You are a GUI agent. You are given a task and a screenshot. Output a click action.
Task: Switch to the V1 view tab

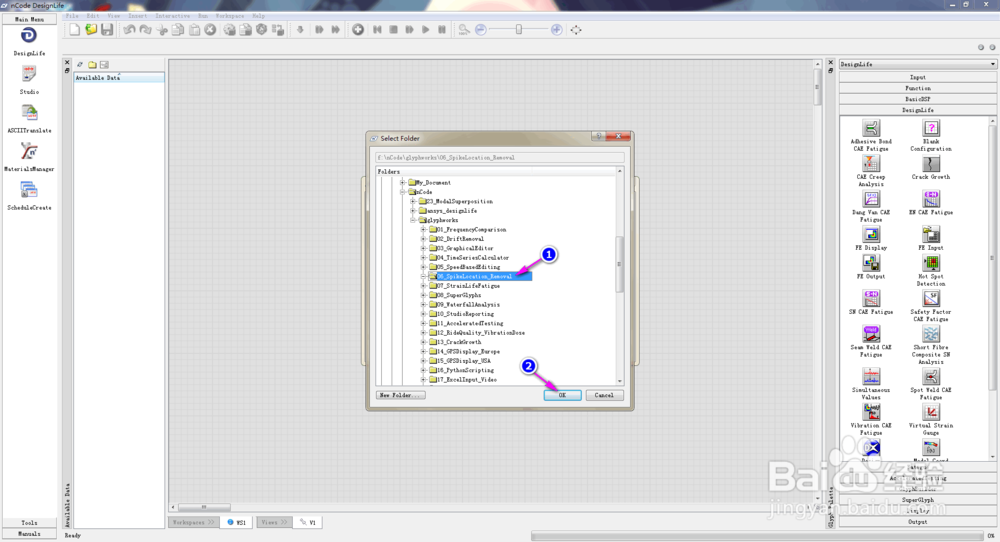point(309,522)
